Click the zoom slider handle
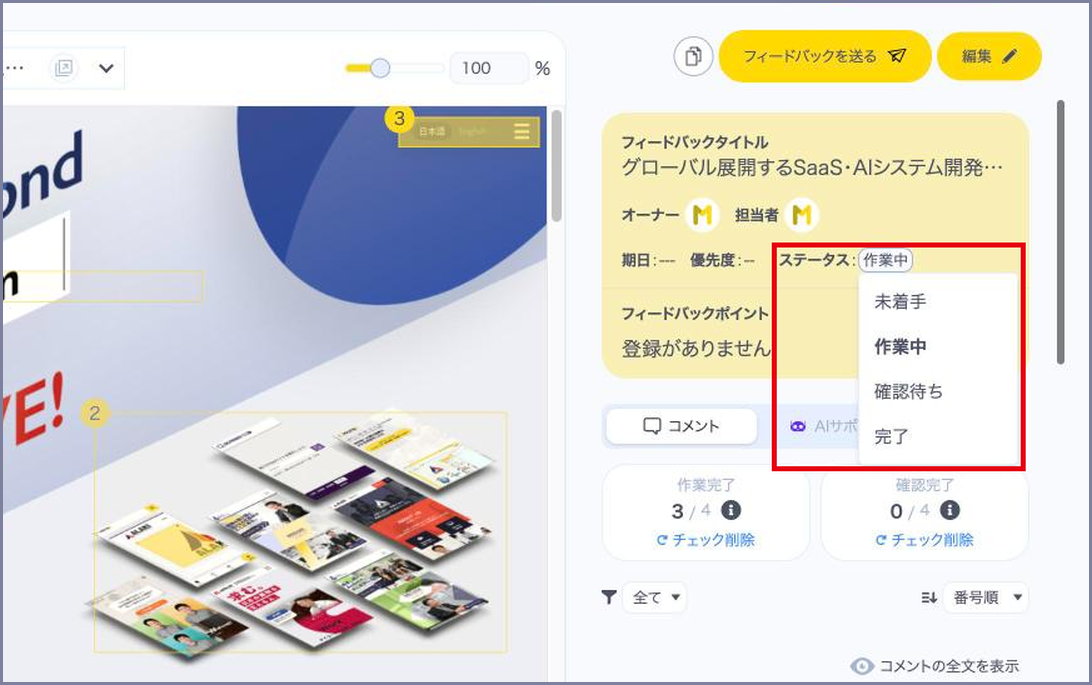 click(380, 68)
